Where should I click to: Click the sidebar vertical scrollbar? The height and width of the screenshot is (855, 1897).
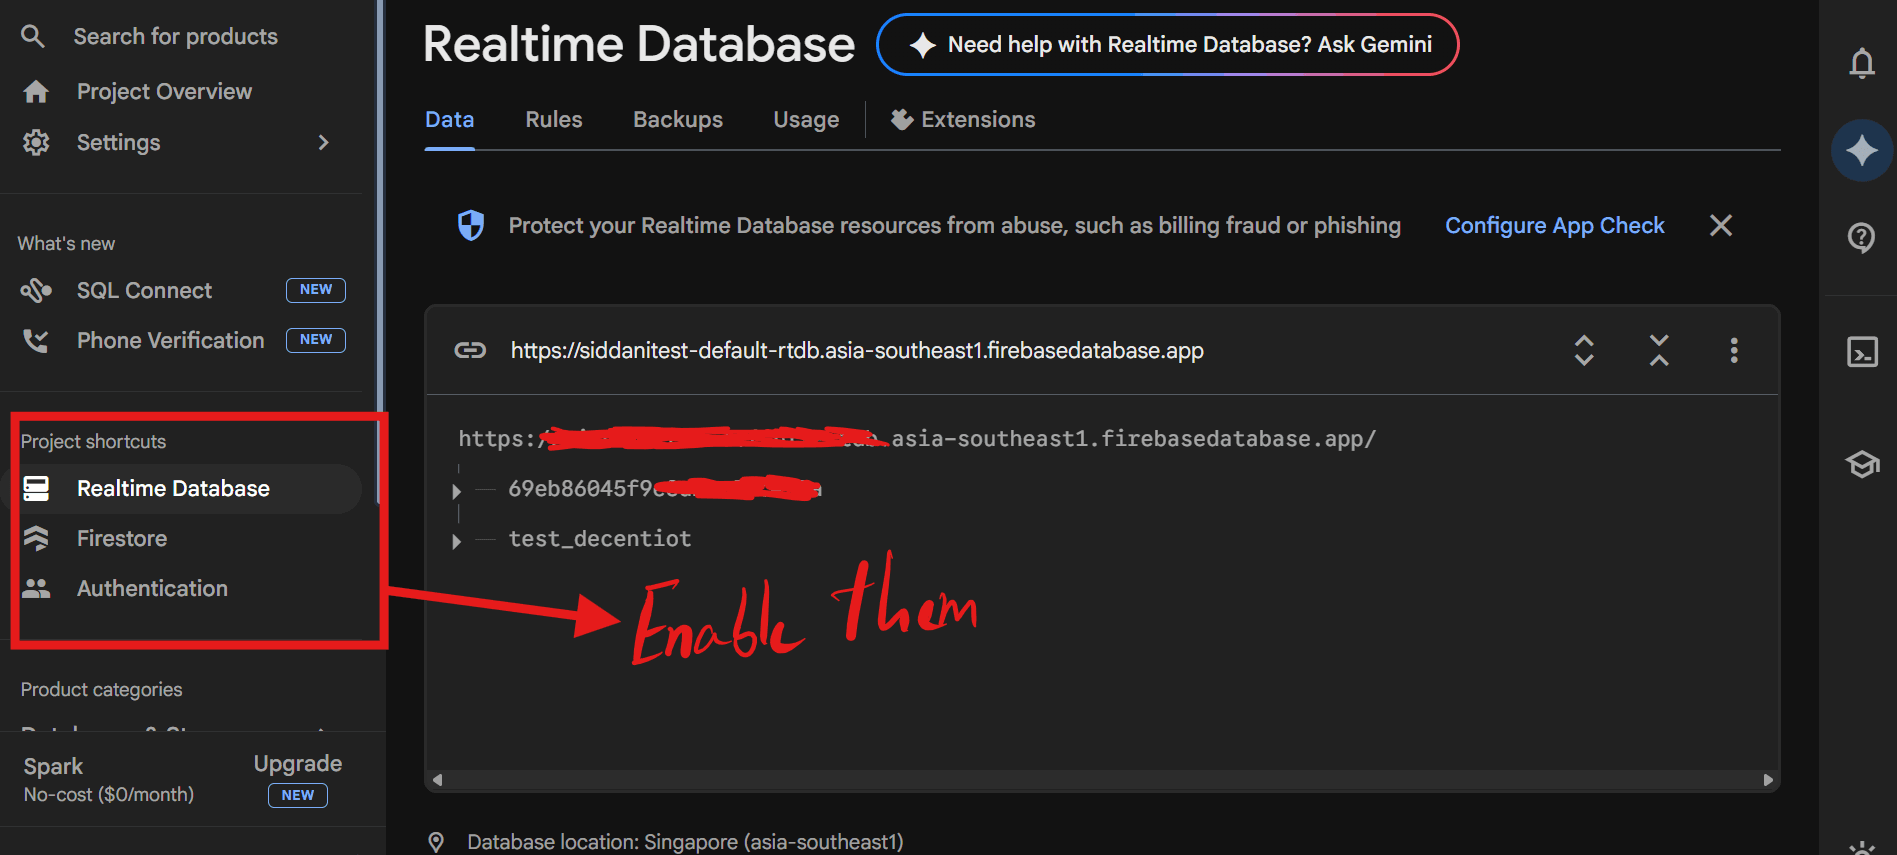[x=379, y=250]
